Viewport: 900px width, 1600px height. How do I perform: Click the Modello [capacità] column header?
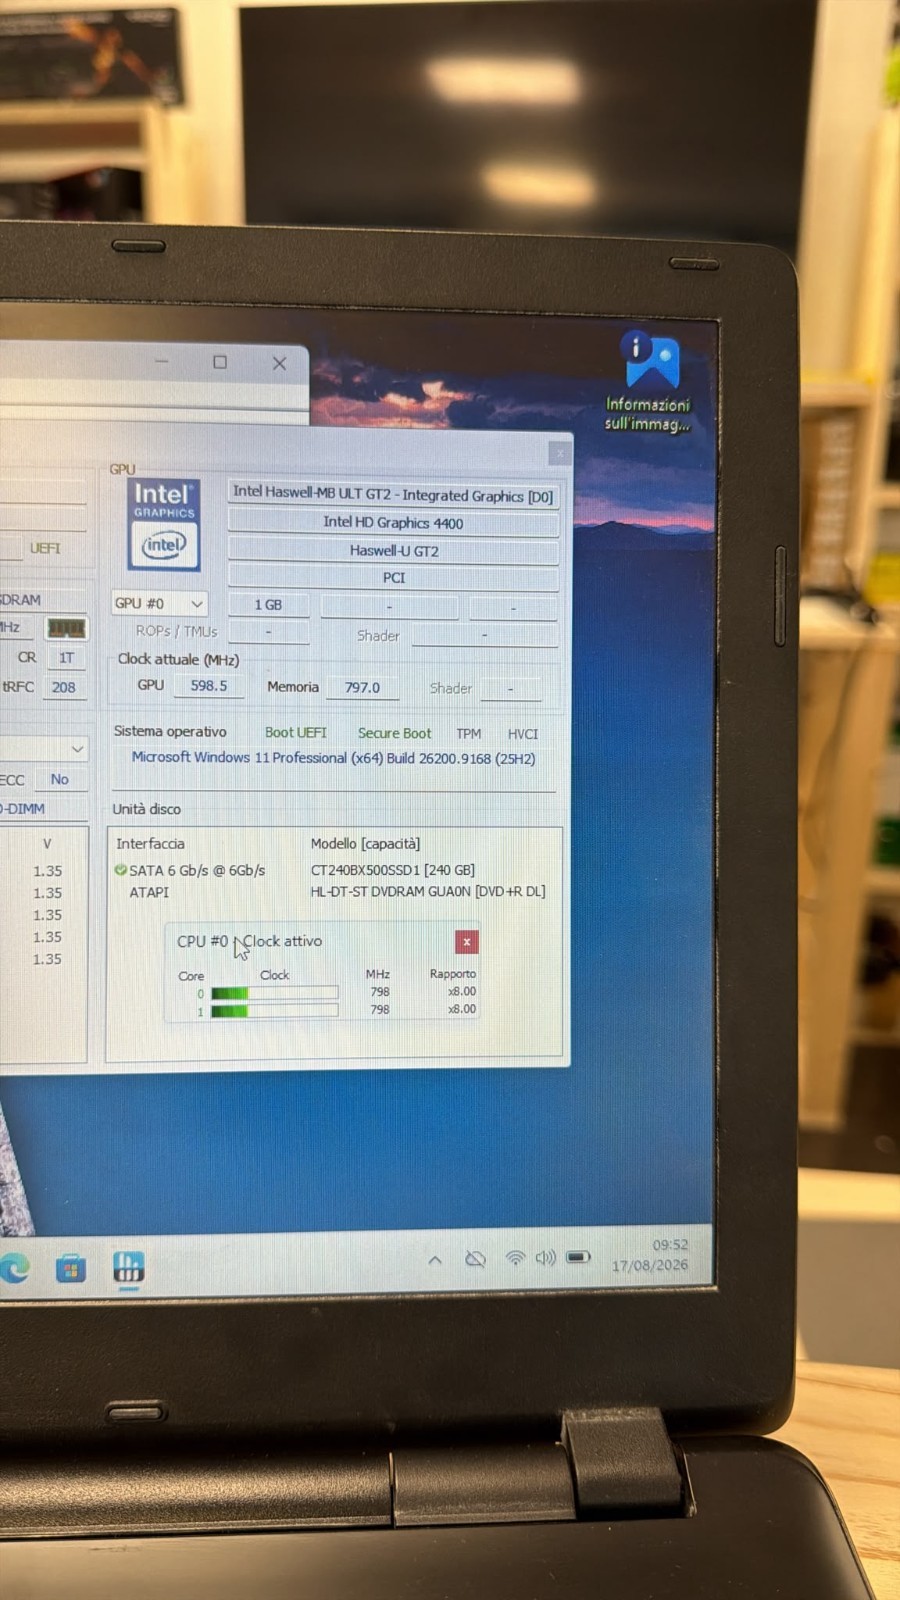pos(365,844)
